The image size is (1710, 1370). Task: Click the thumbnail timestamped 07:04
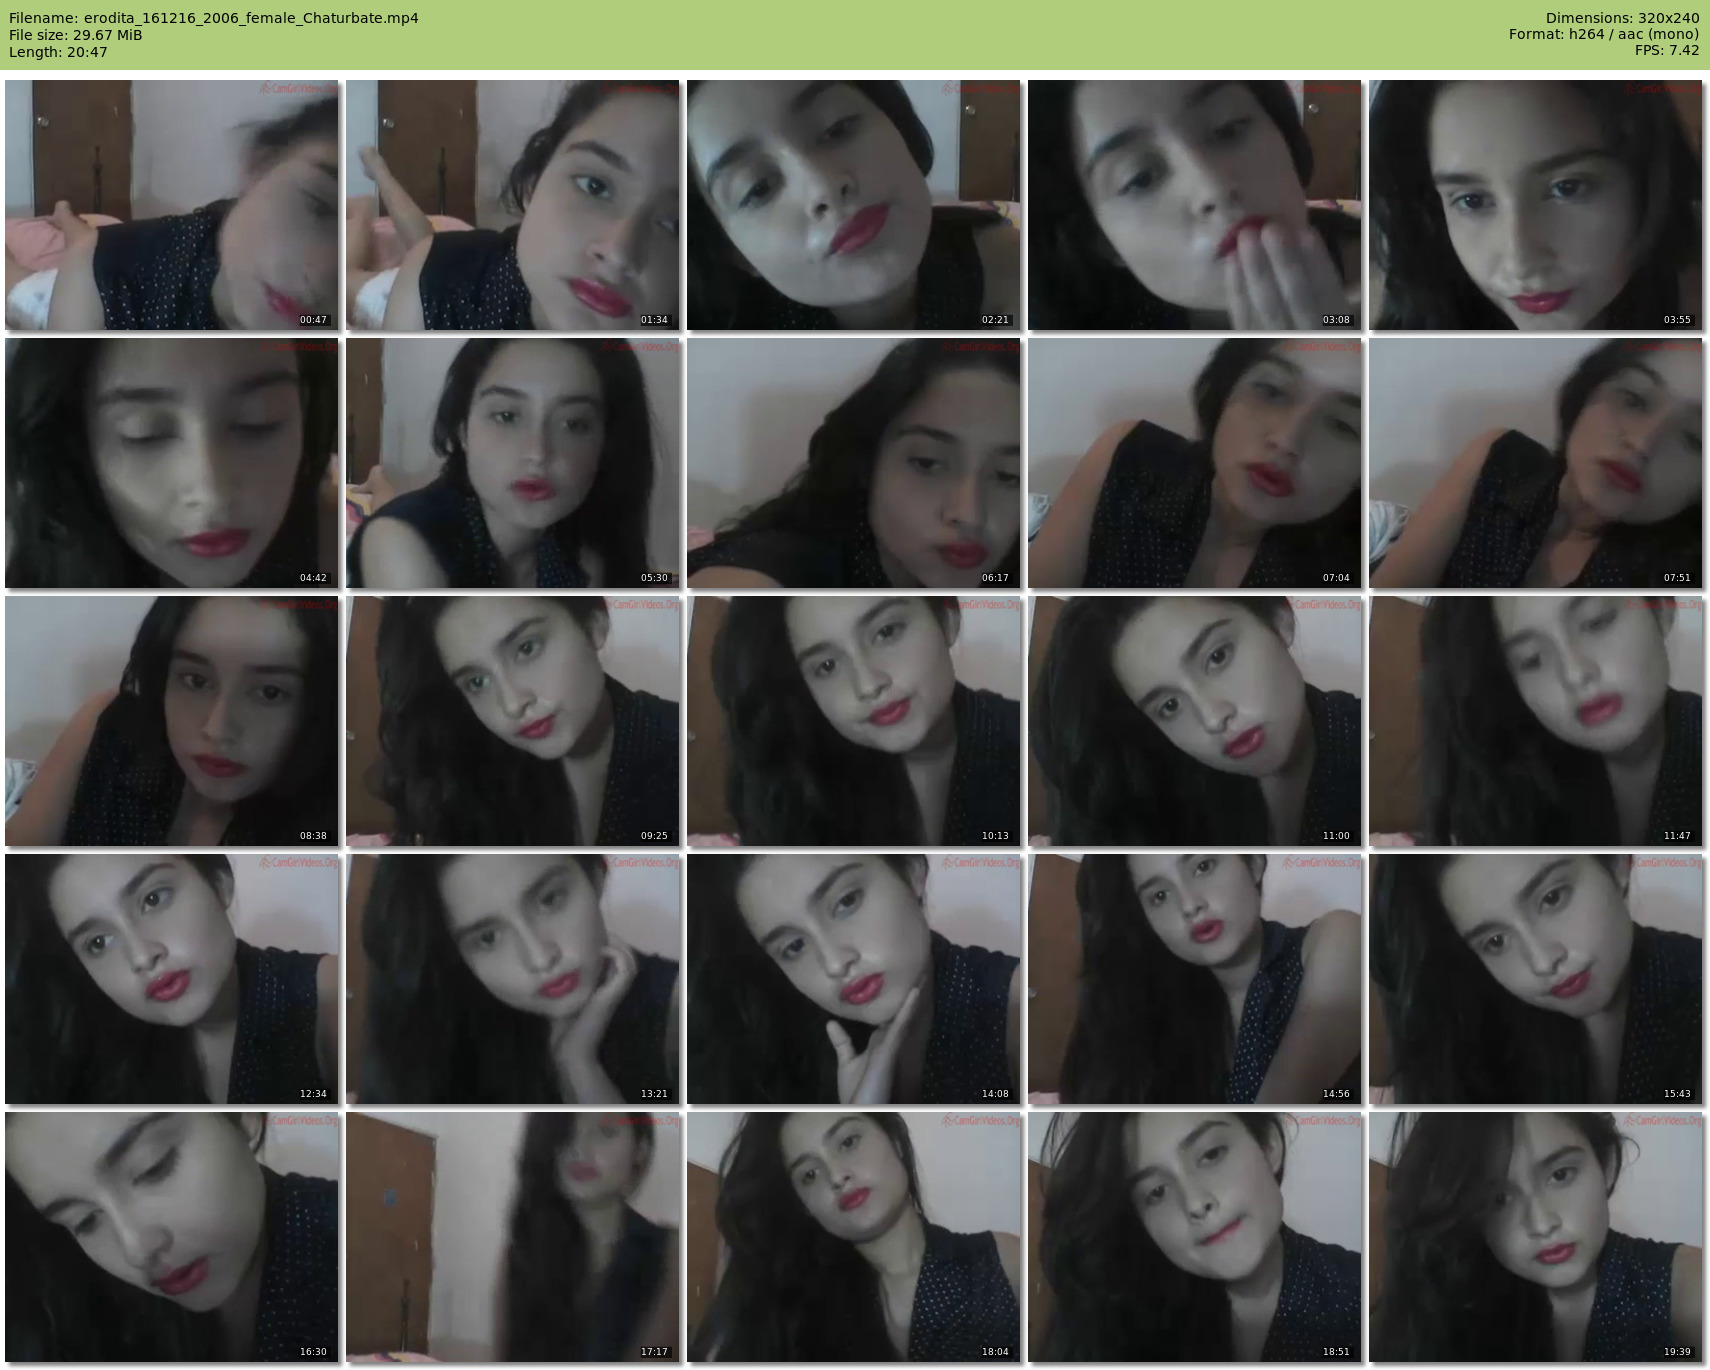point(1194,463)
